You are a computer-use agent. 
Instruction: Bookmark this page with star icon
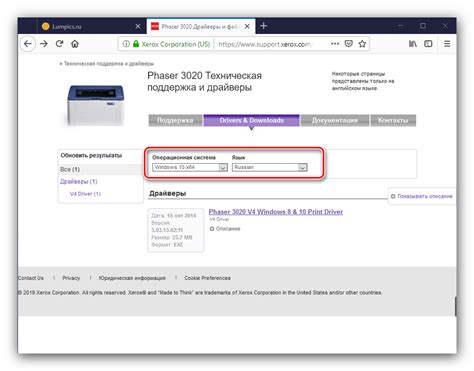click(x=362, y=44)
